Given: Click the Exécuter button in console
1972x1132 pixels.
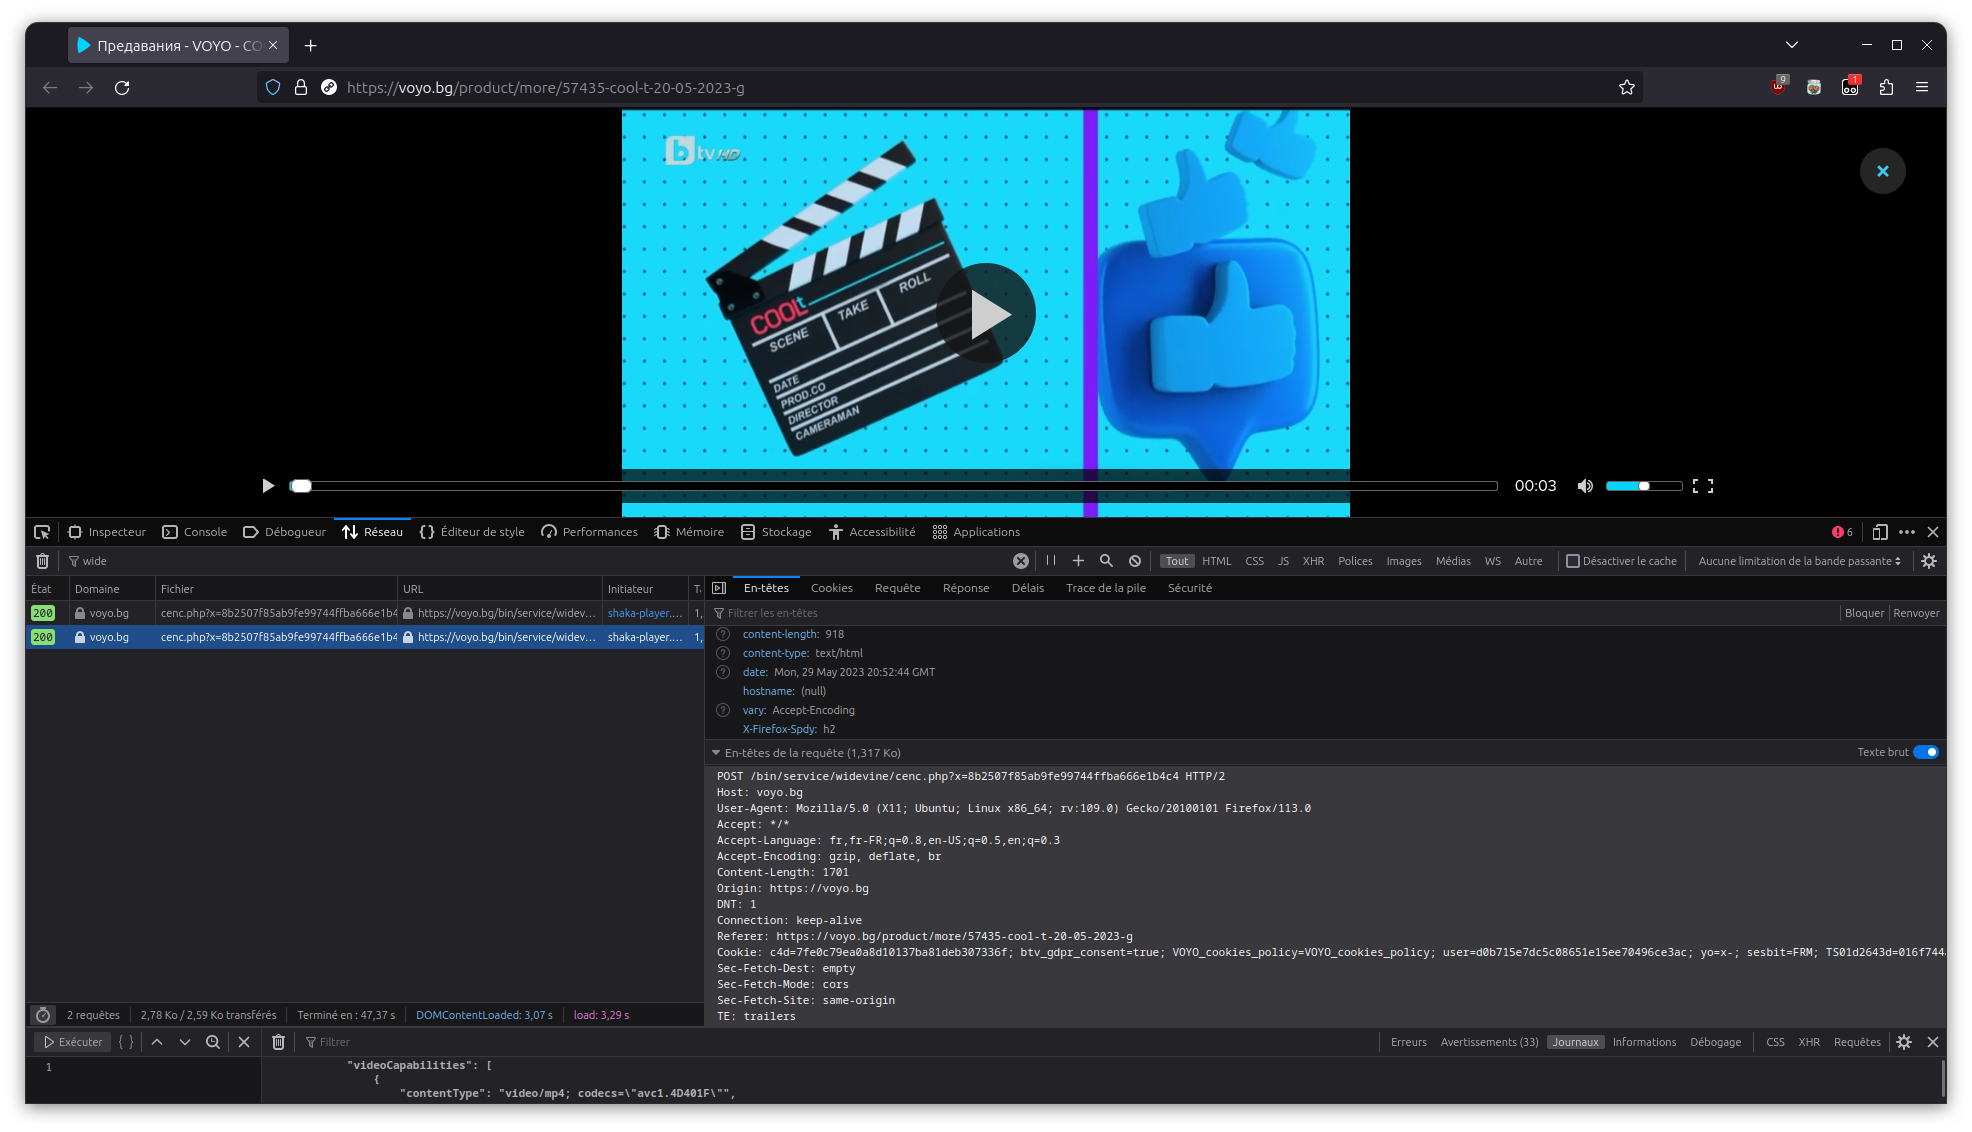Looking at the screenshot, I should point(72,1042).
